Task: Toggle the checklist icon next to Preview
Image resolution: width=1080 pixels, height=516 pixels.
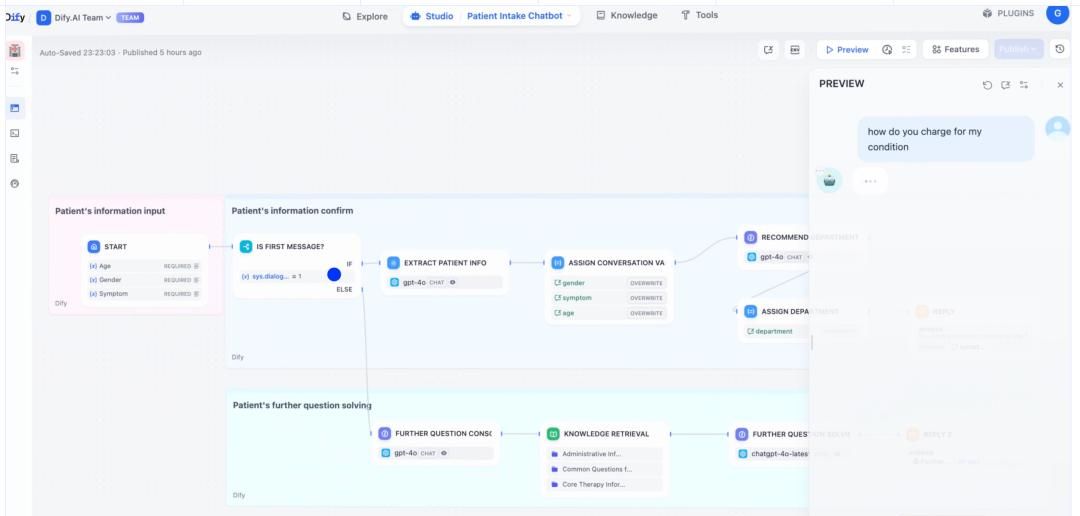Action: coord(905,49)
